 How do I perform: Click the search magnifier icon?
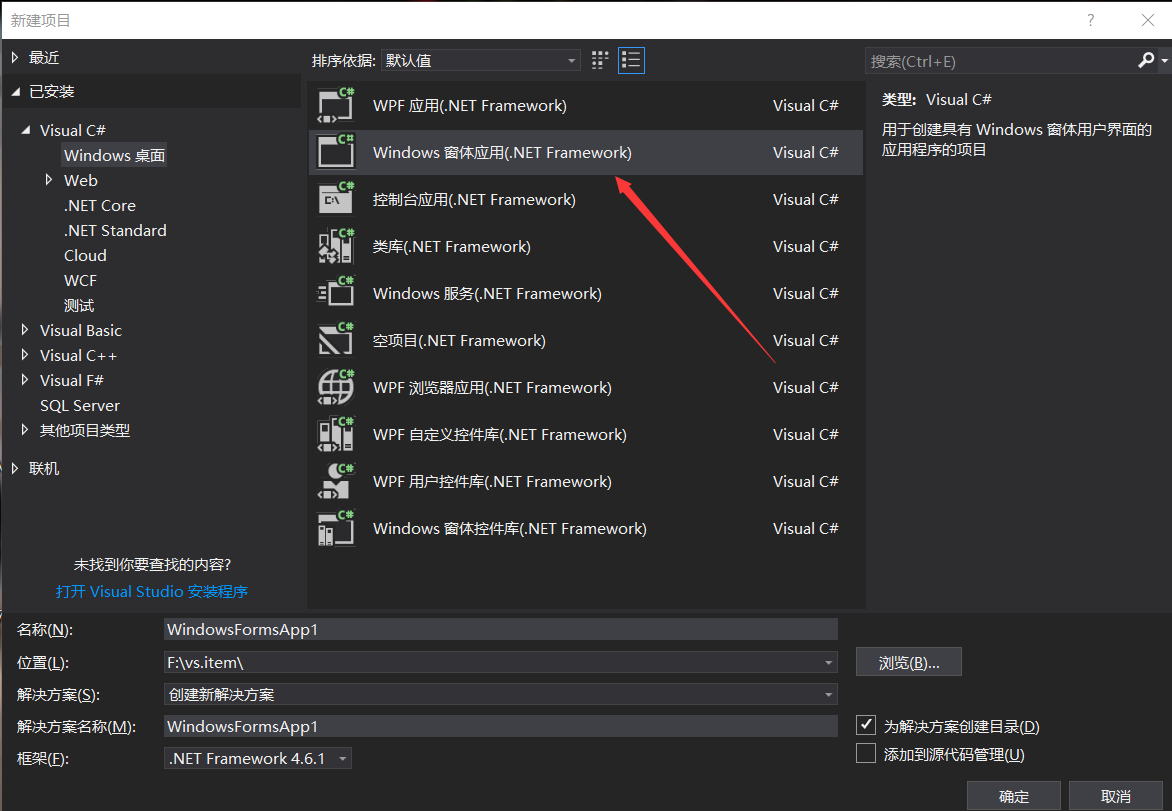point(1146,61)
